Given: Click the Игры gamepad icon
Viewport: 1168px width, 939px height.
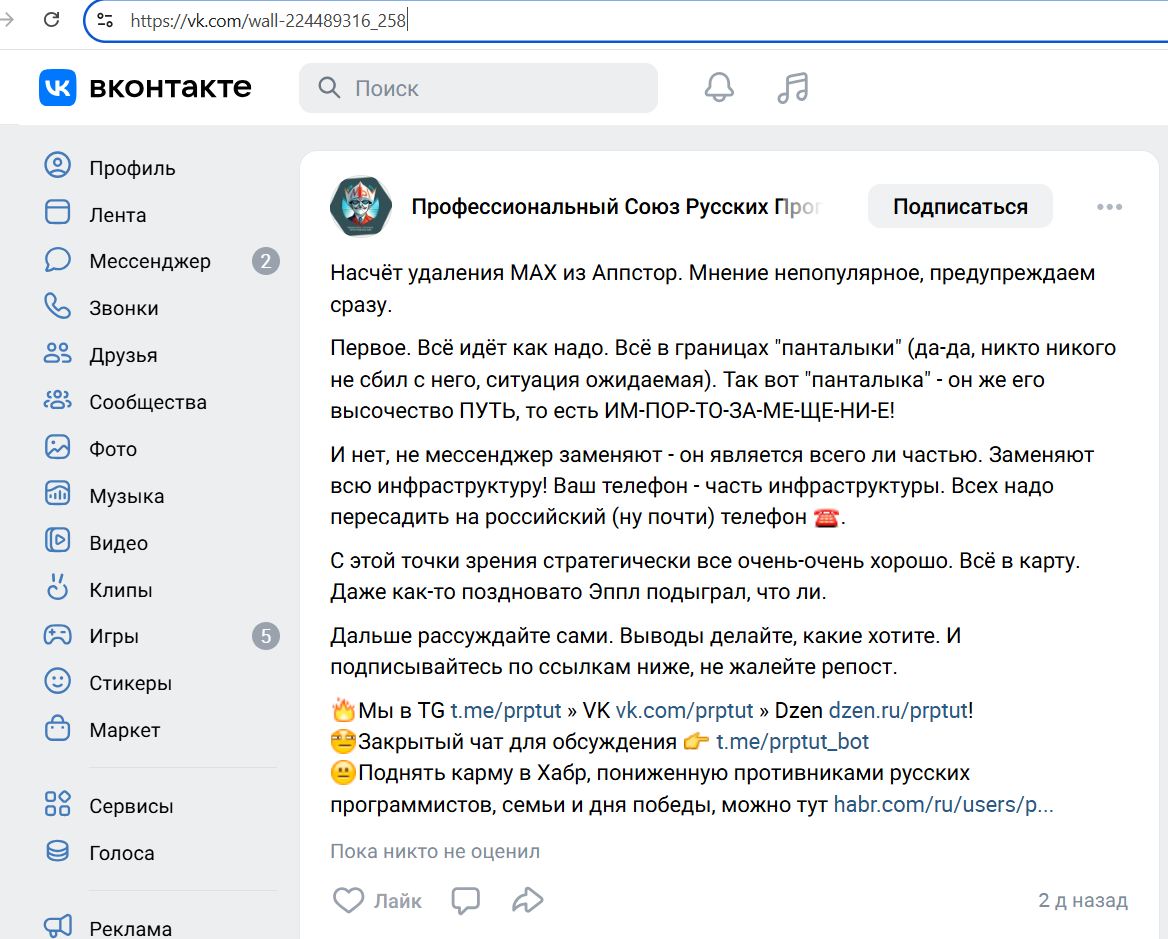Looking at the screenshot, I should (x=57, y=635).
